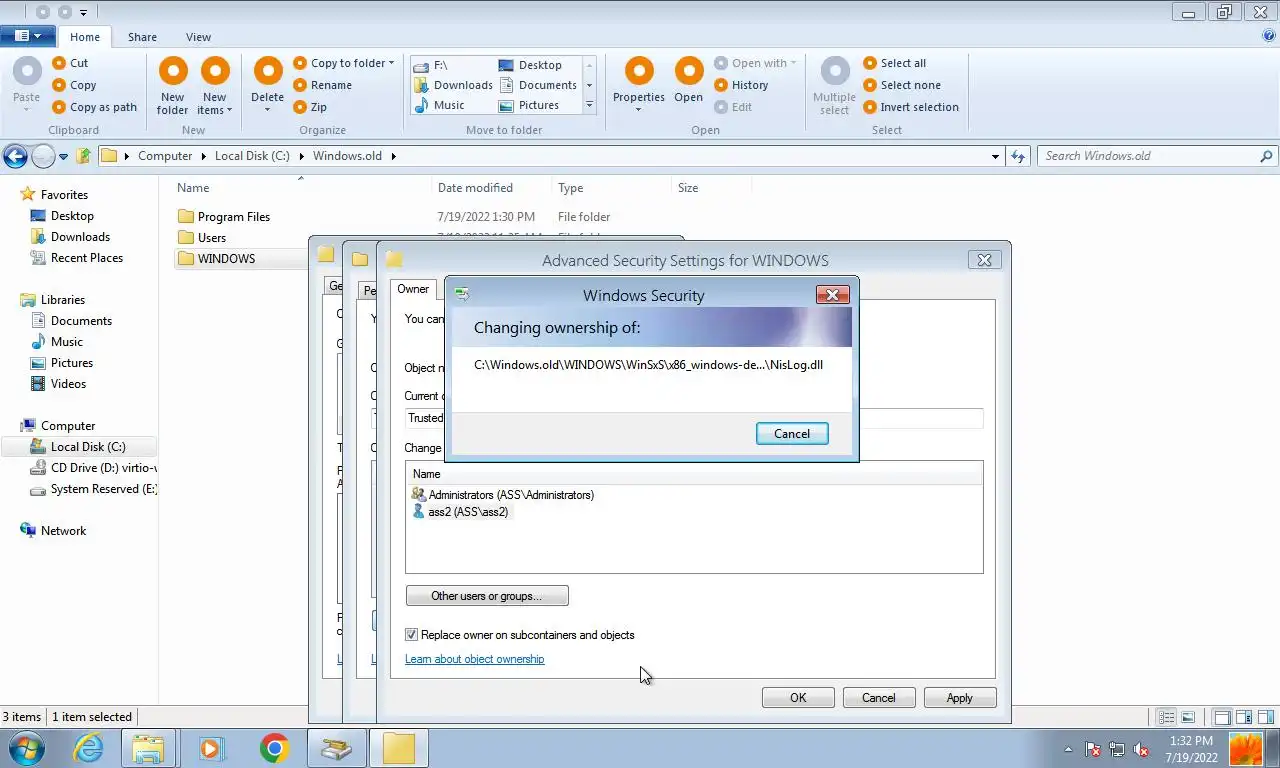
Task: Click the History ribbon command
Action: (741, 85)
